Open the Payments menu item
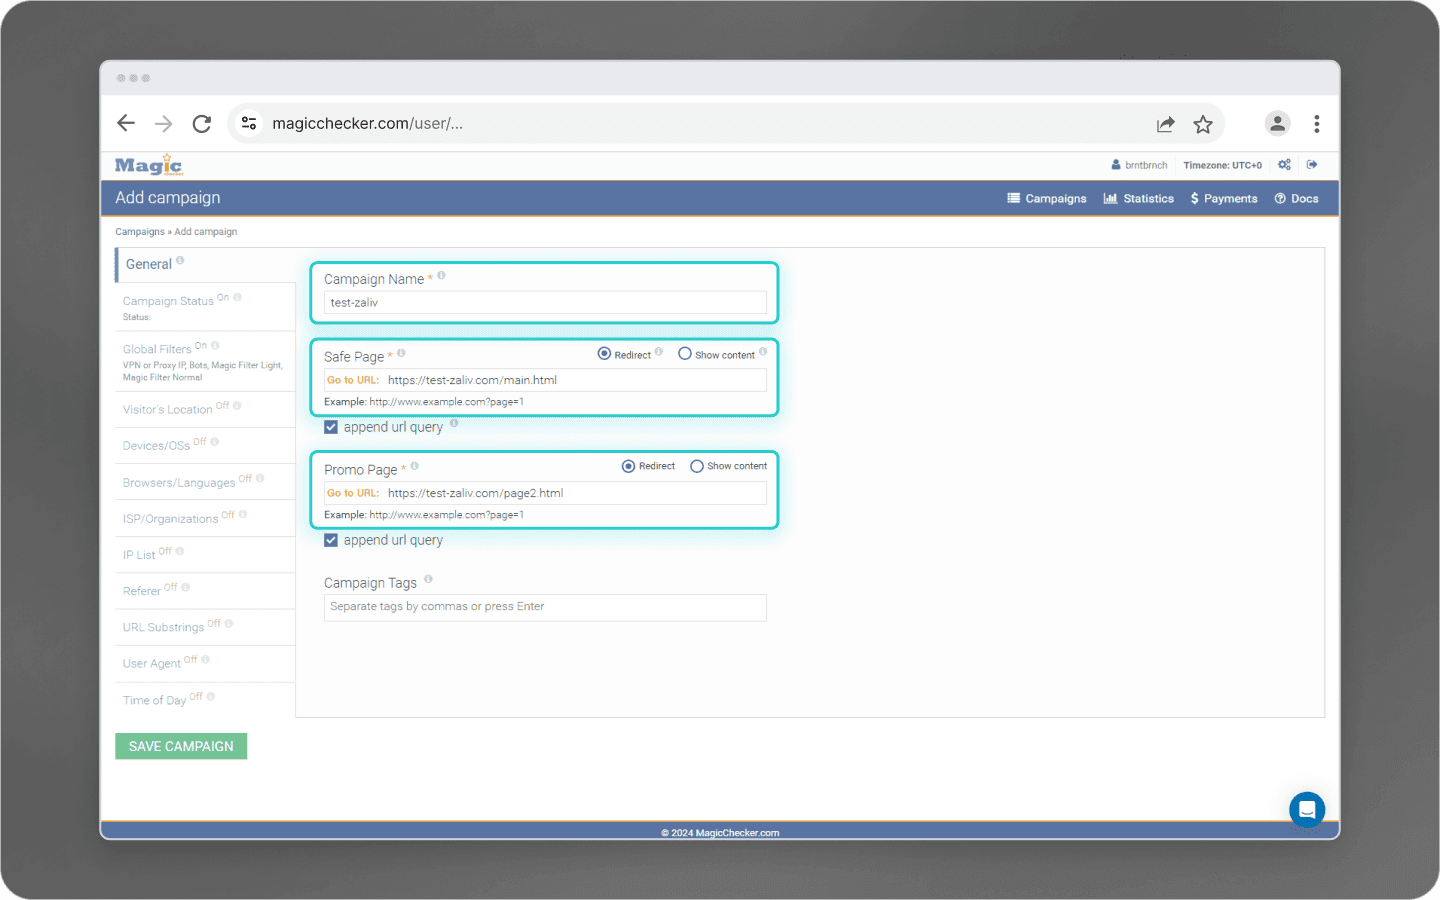 [1224, 199]
